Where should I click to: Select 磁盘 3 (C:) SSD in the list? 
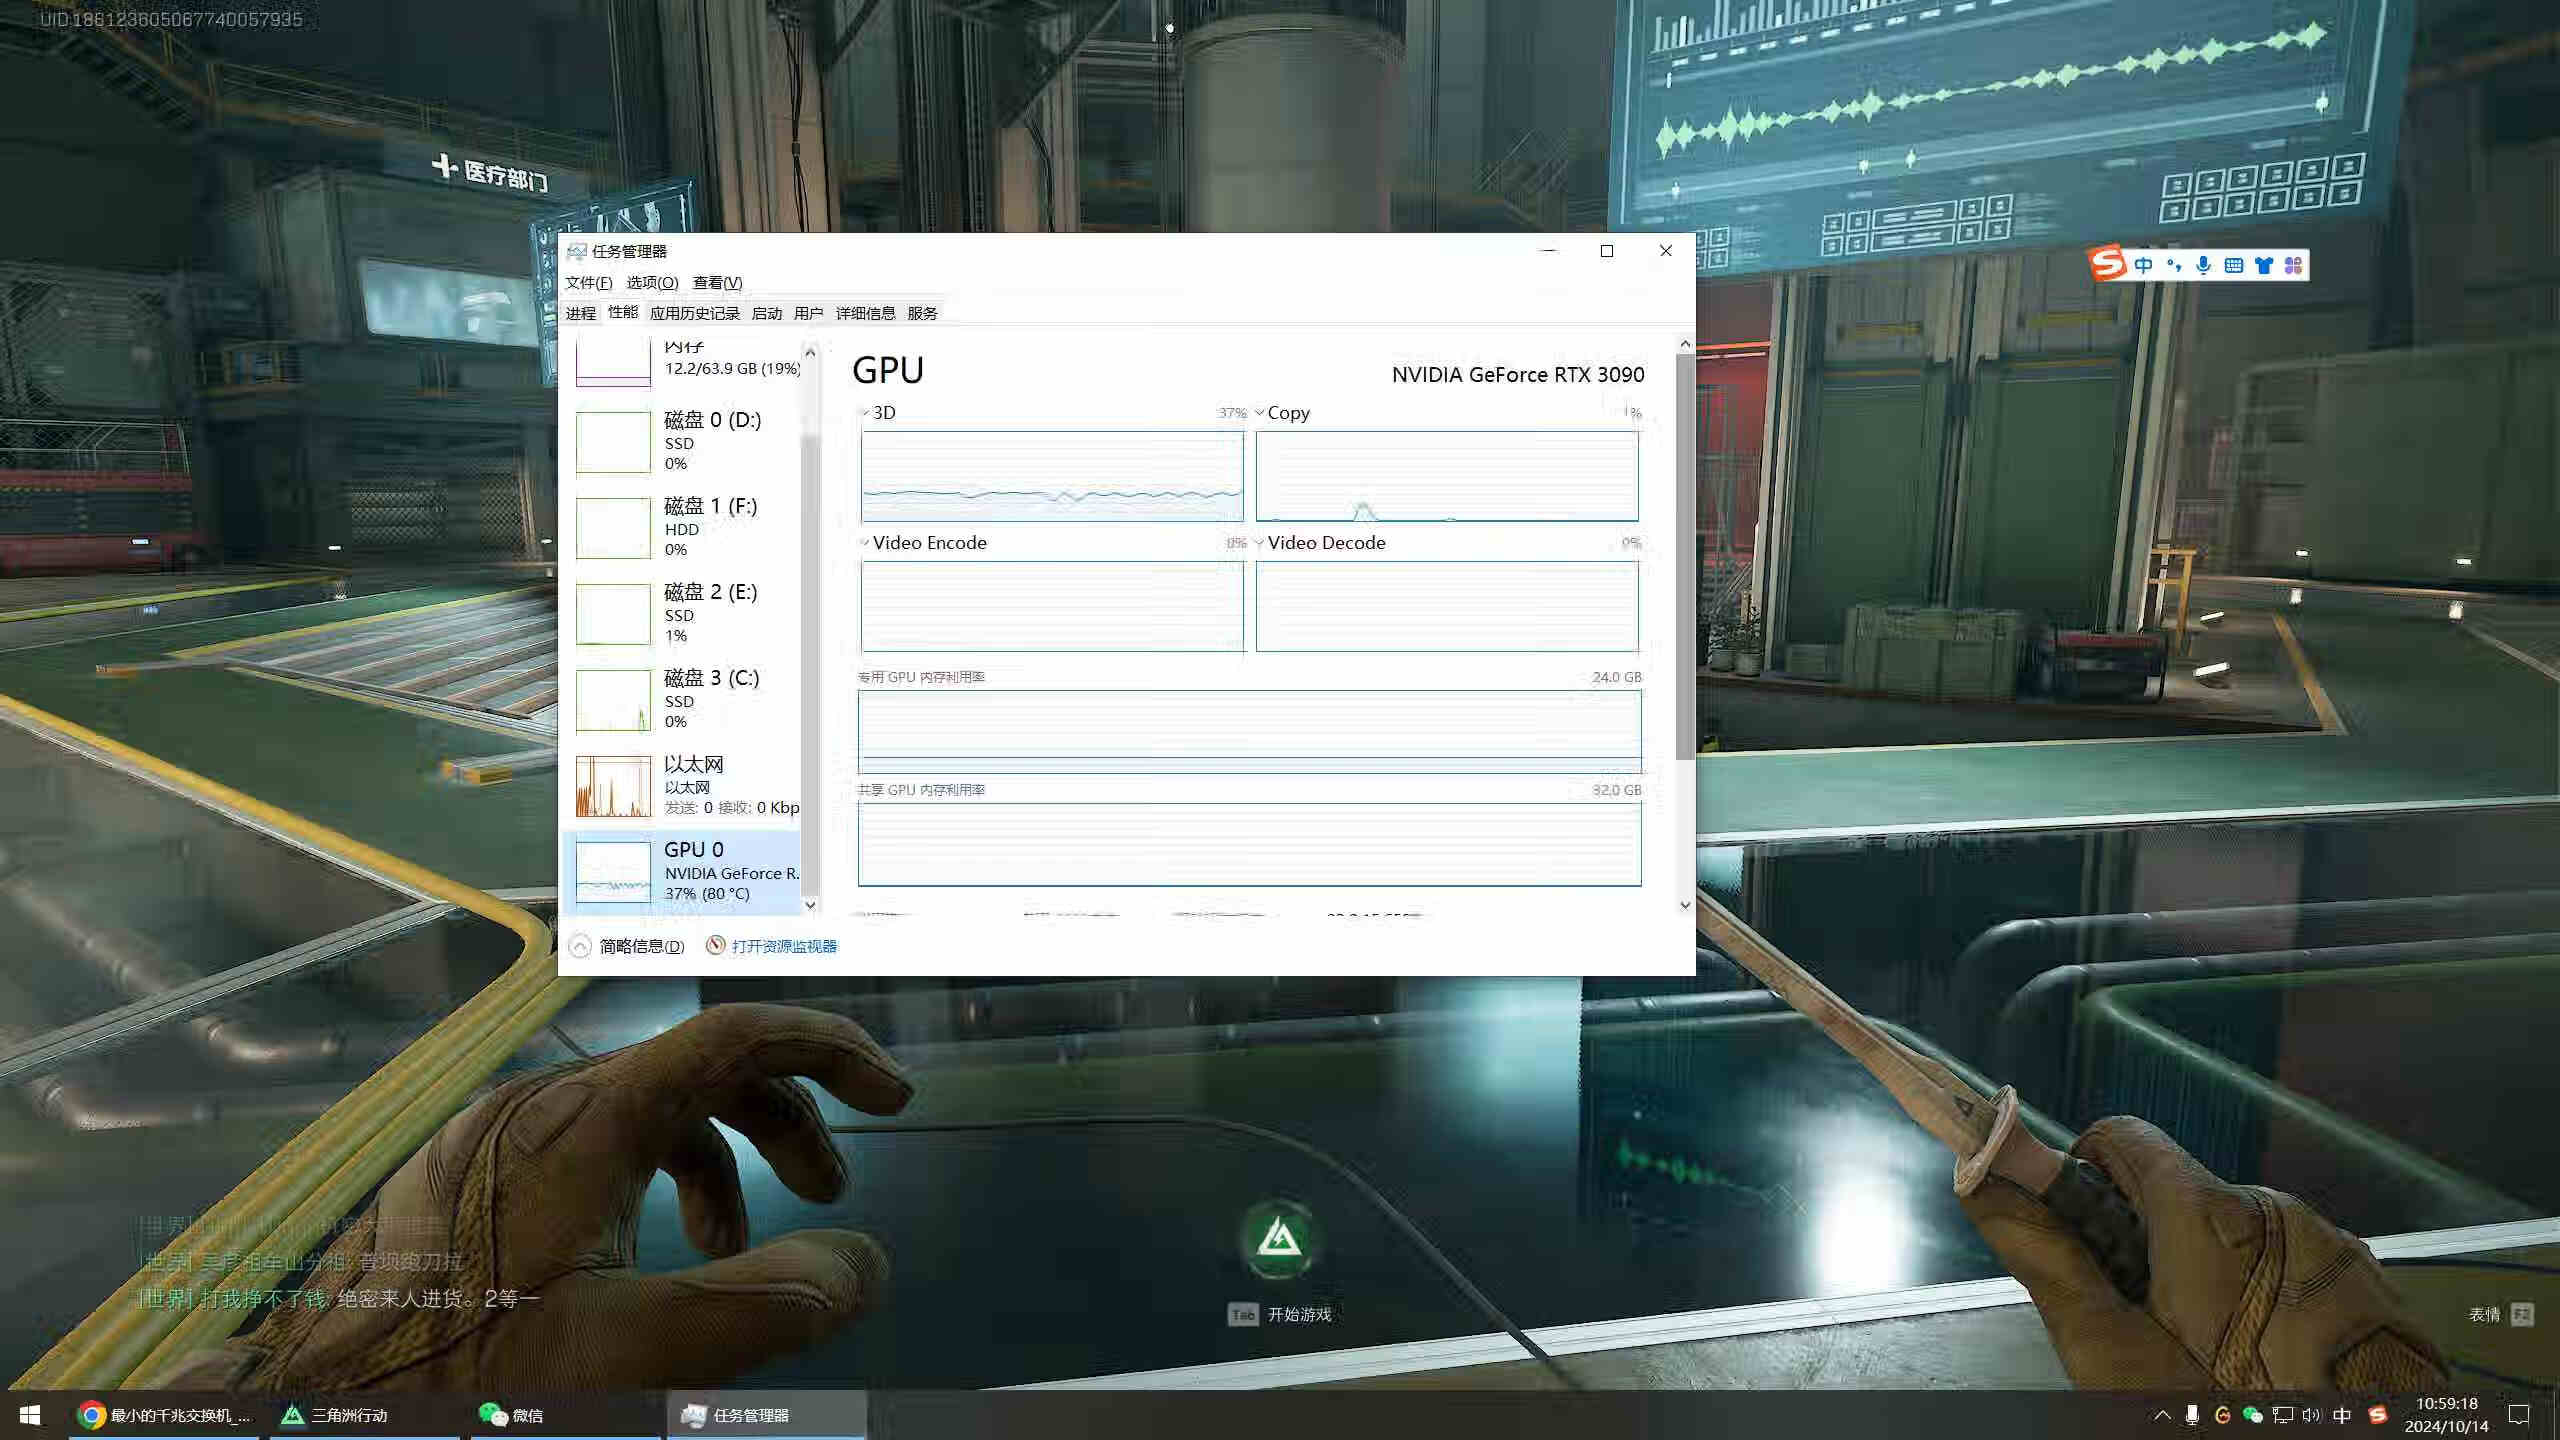click(683, 699)
